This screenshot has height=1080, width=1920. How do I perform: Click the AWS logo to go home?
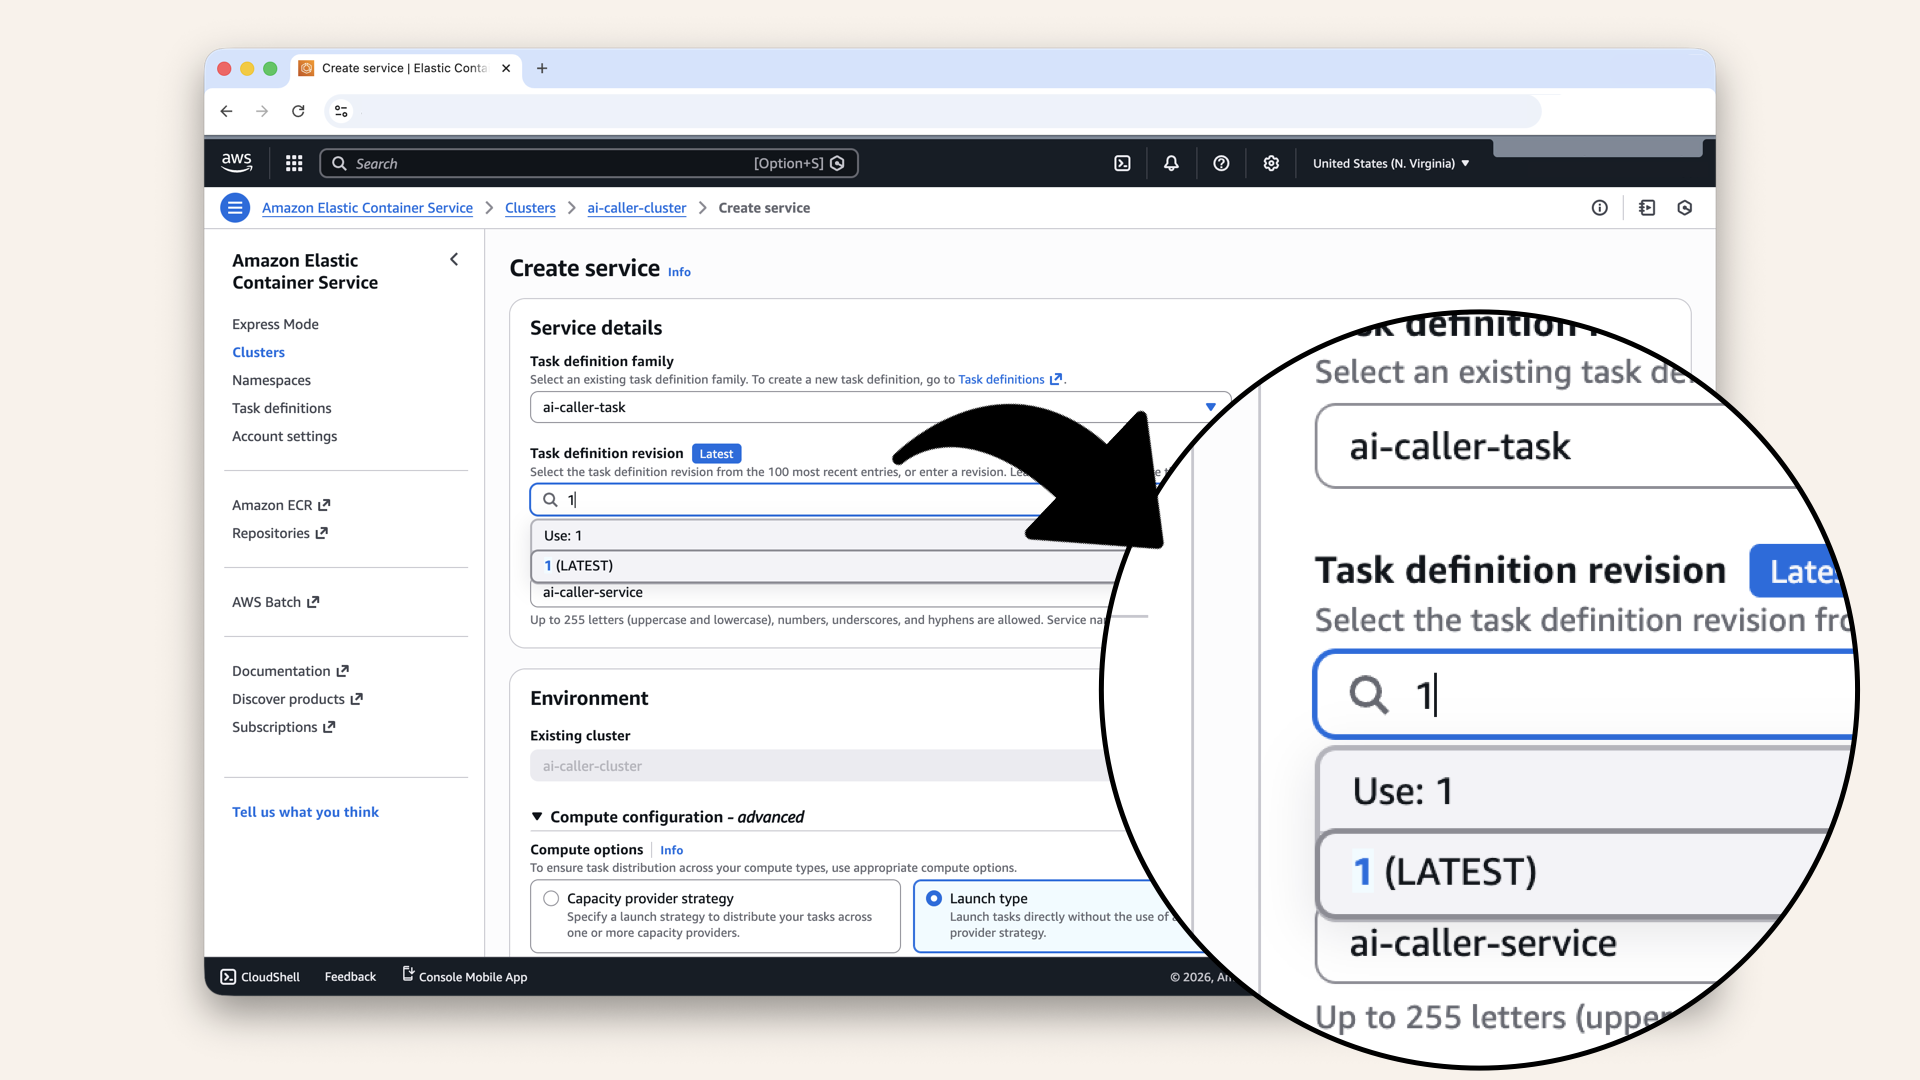[236, 162]
